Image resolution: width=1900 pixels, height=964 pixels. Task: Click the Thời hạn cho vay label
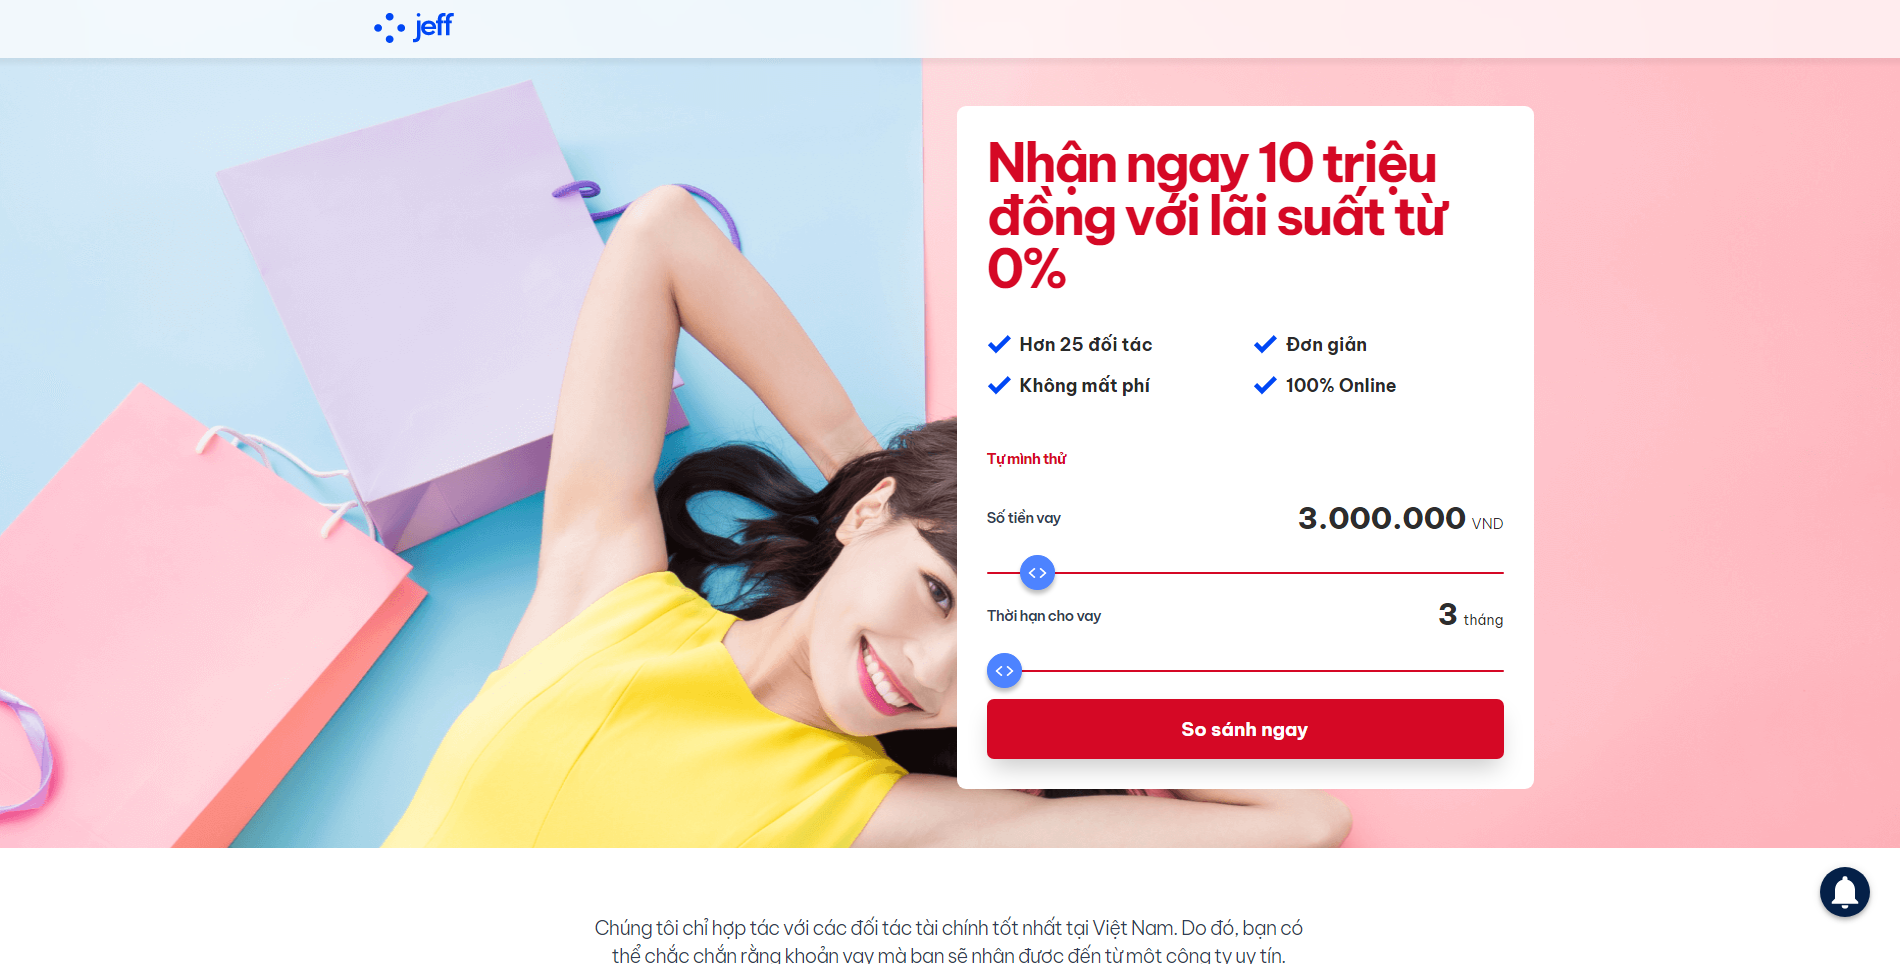click(x=1043, y=616)
